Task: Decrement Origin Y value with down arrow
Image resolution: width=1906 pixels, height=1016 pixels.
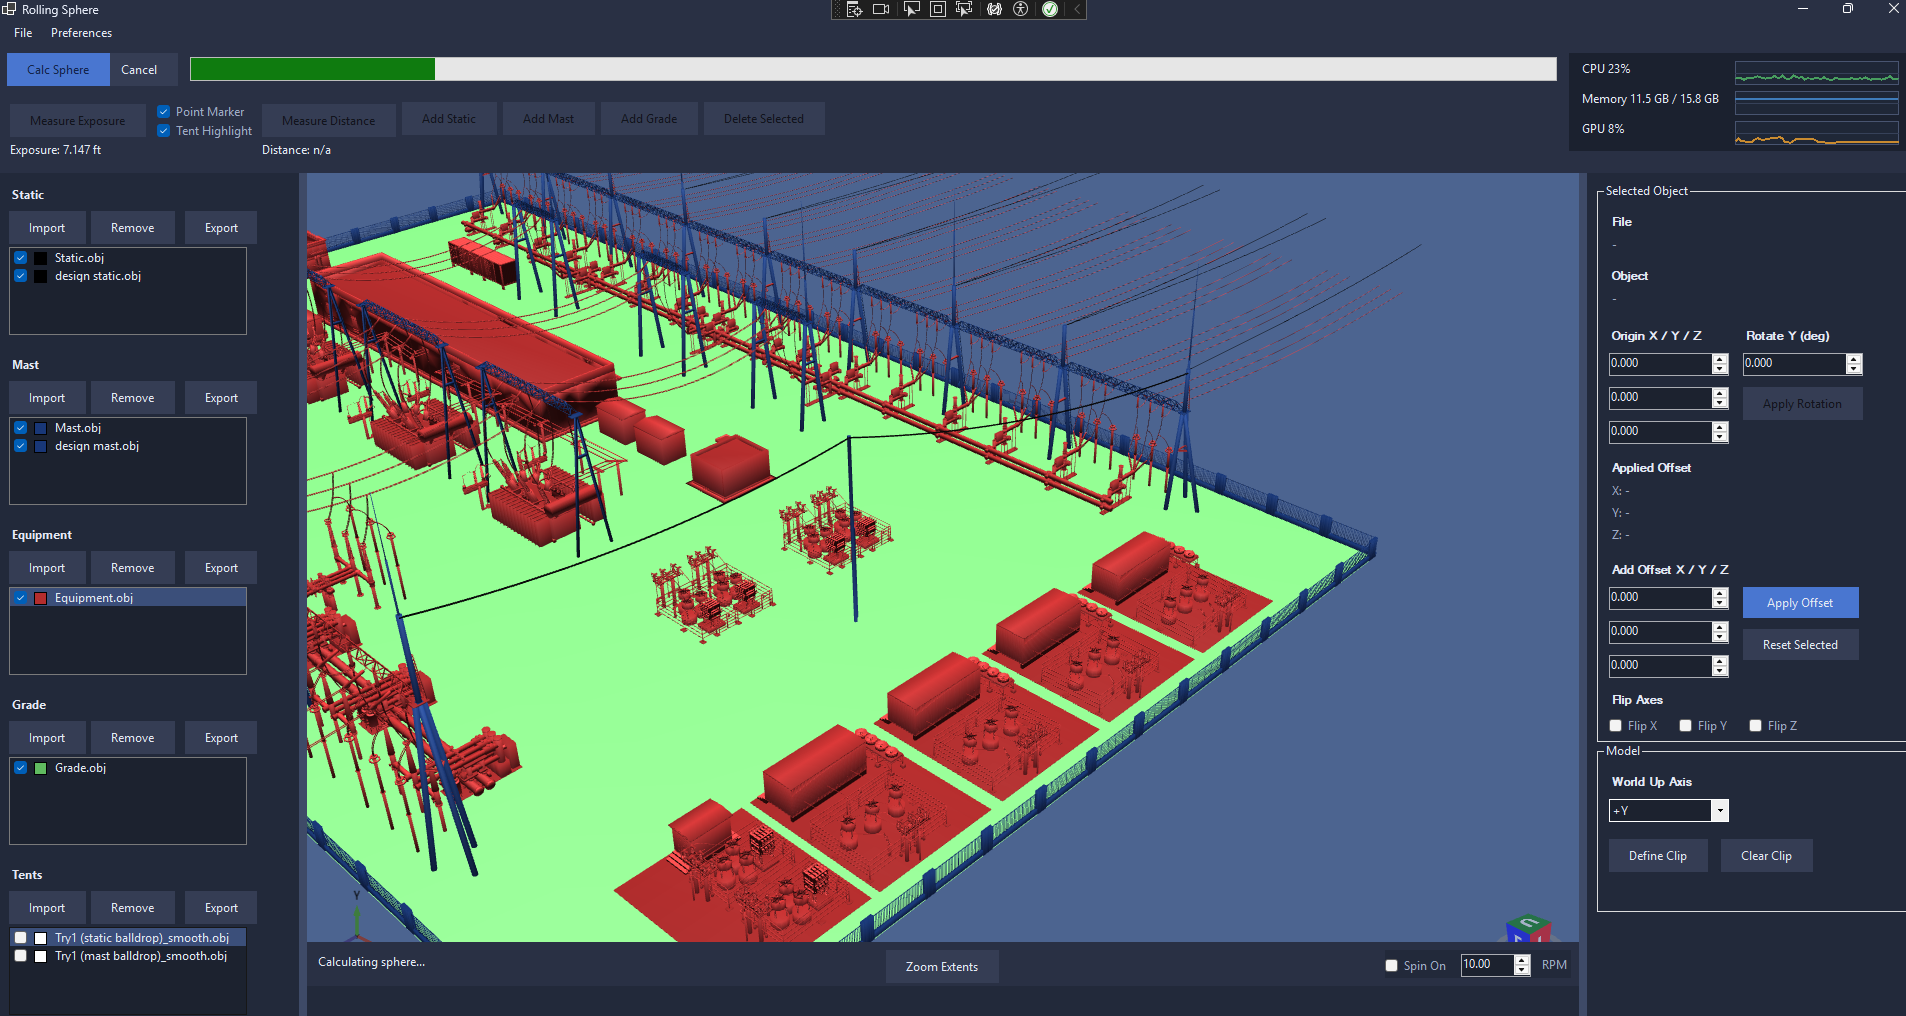Action: (1720, 403)
